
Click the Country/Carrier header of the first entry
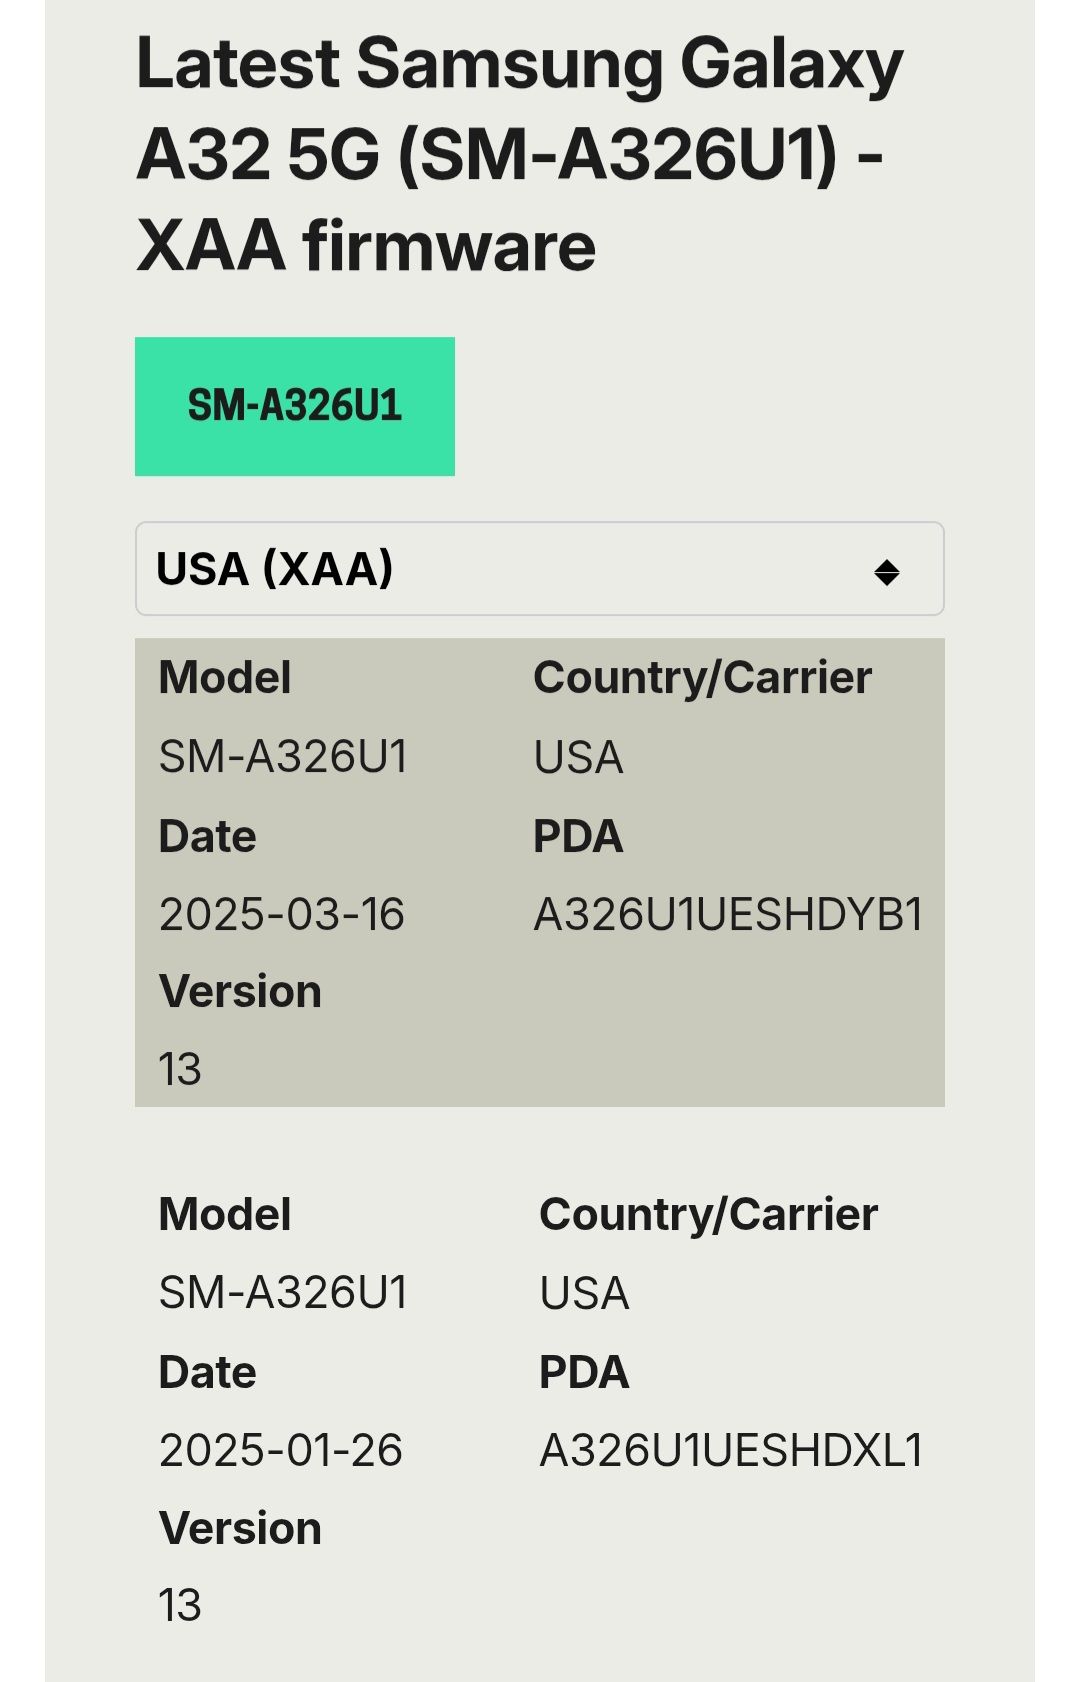point(704,675)
